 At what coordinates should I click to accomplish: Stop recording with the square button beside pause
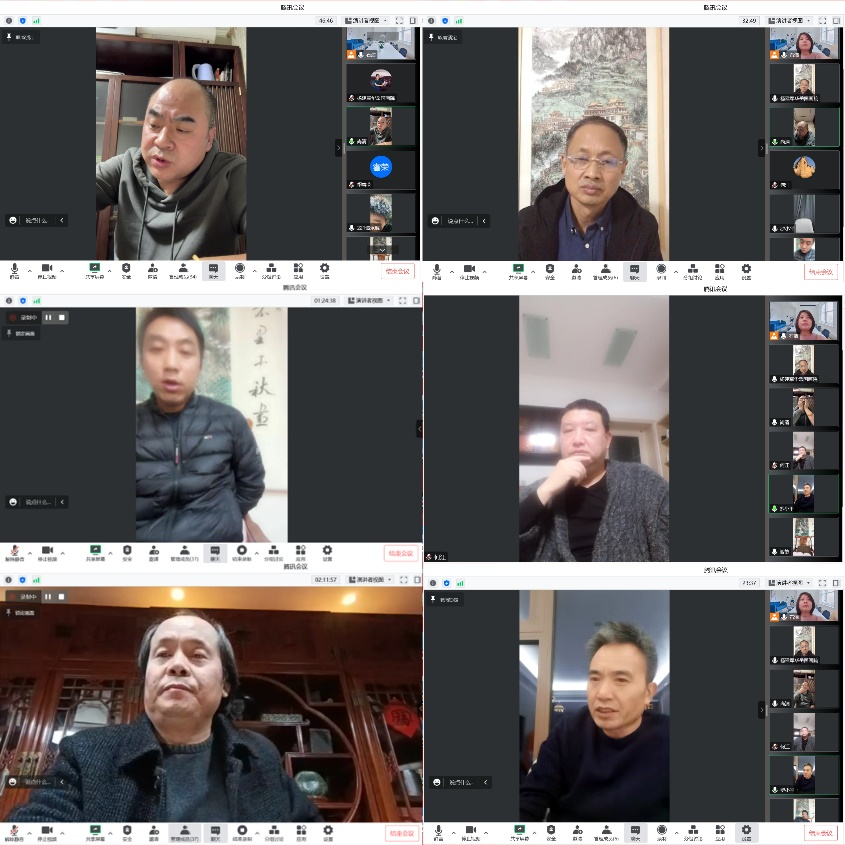click(62, 317)
